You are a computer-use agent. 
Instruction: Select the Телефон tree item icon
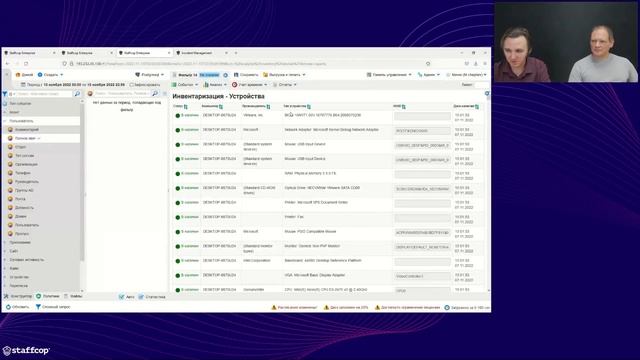coord(11,173)
